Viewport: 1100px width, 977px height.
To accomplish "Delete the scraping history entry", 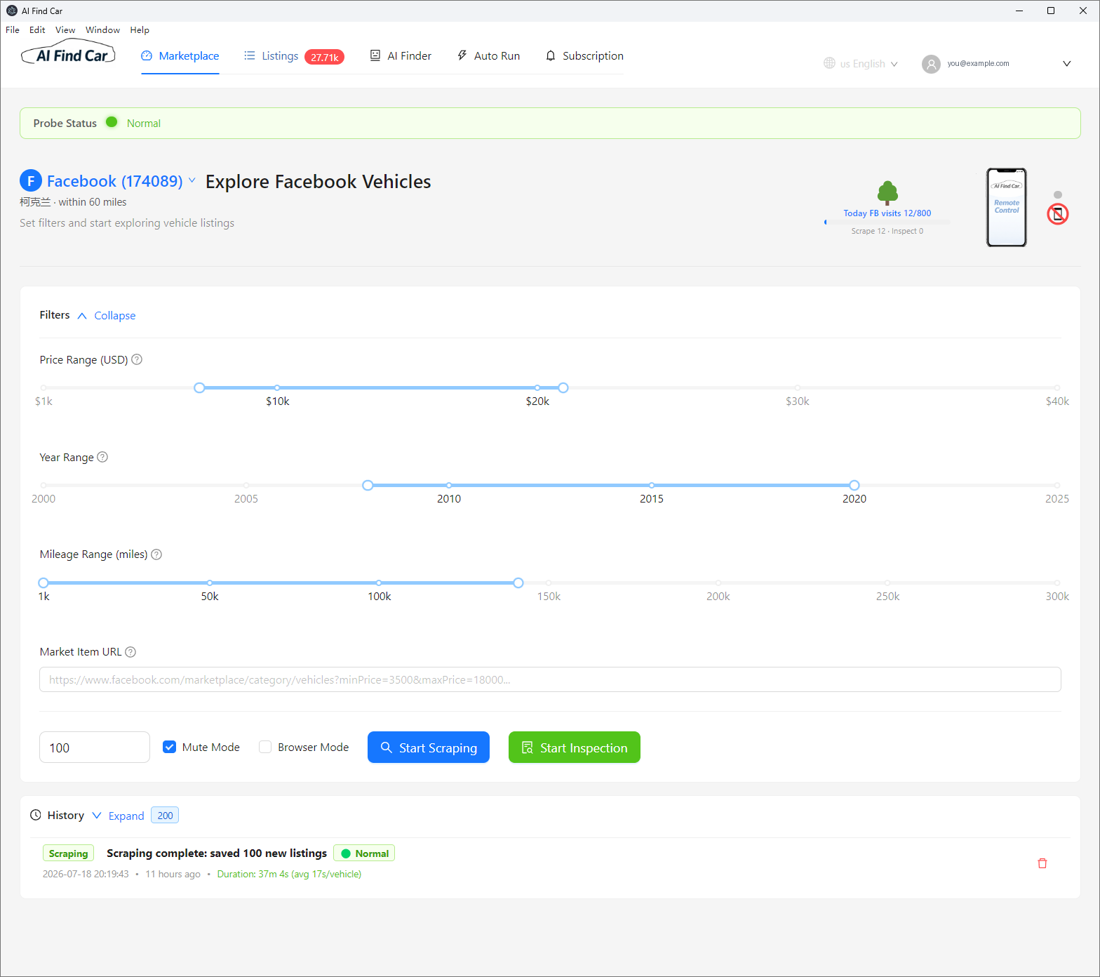I will 1042,863.
